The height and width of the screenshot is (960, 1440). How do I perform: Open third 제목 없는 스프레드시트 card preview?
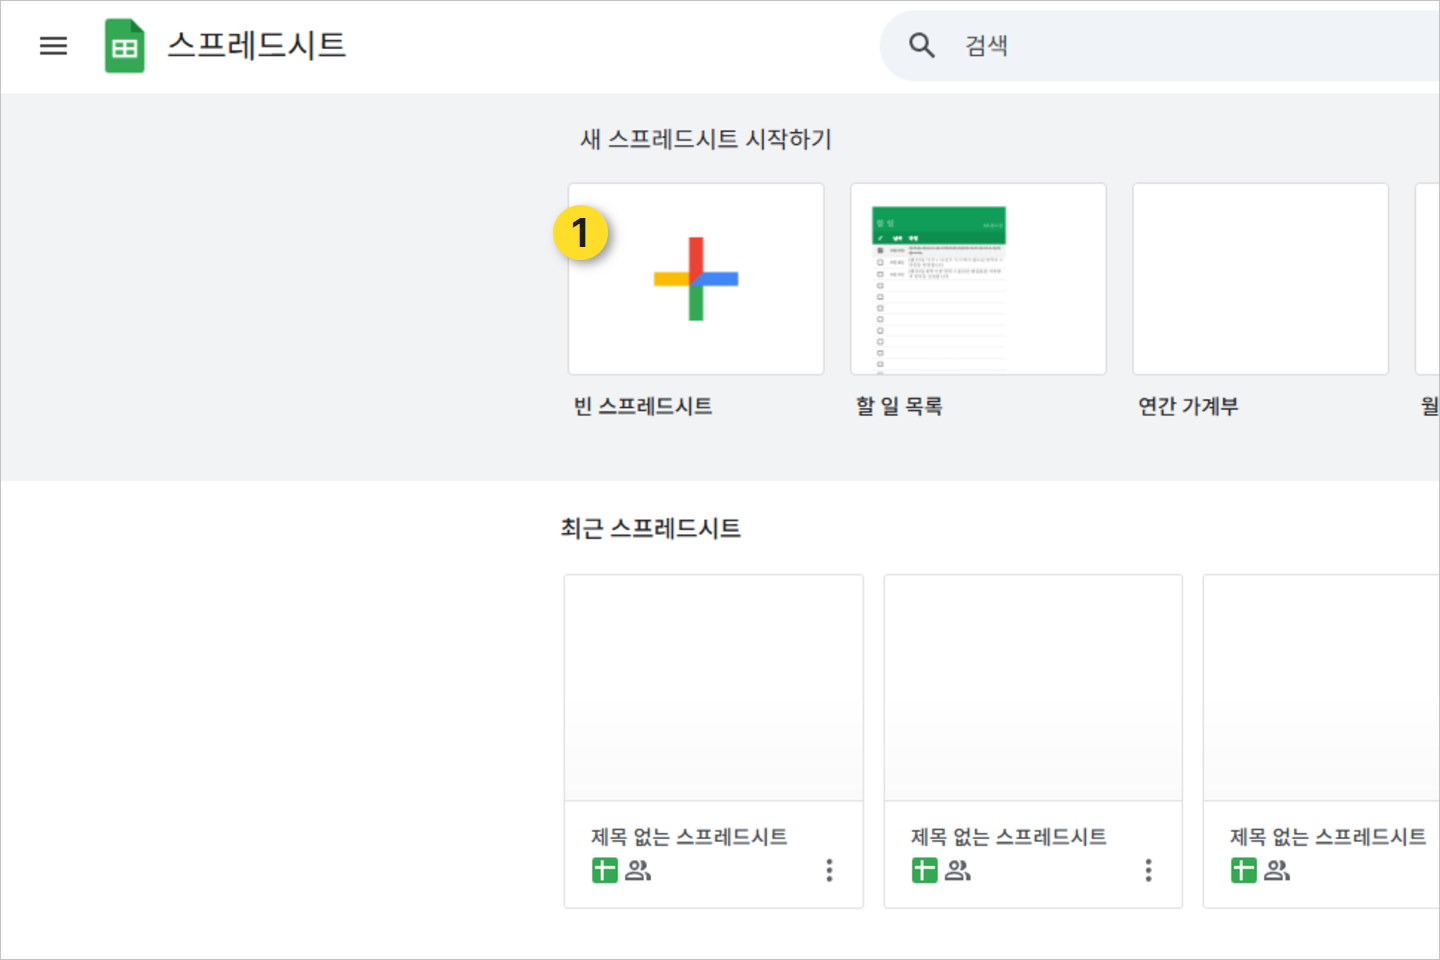click(x=1322, y=688)
